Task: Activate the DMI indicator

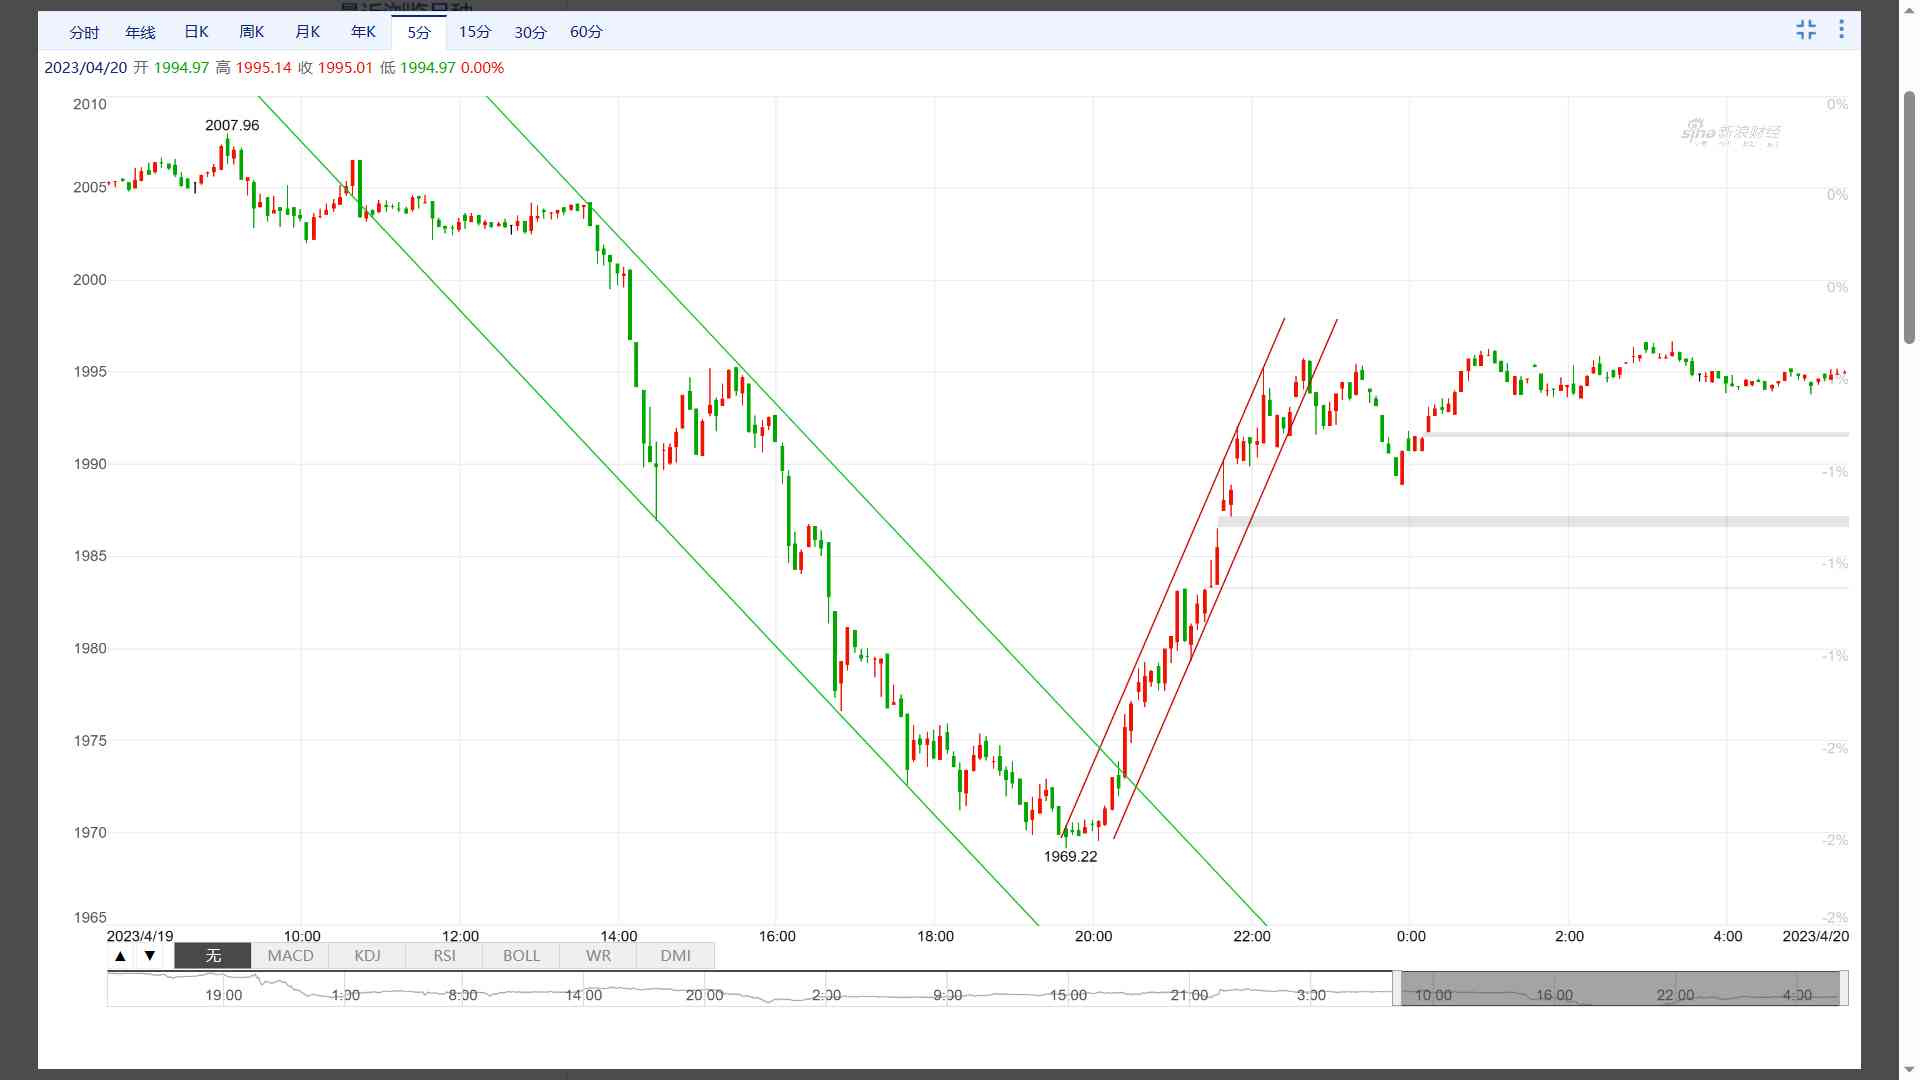Action: click(675, 956)
